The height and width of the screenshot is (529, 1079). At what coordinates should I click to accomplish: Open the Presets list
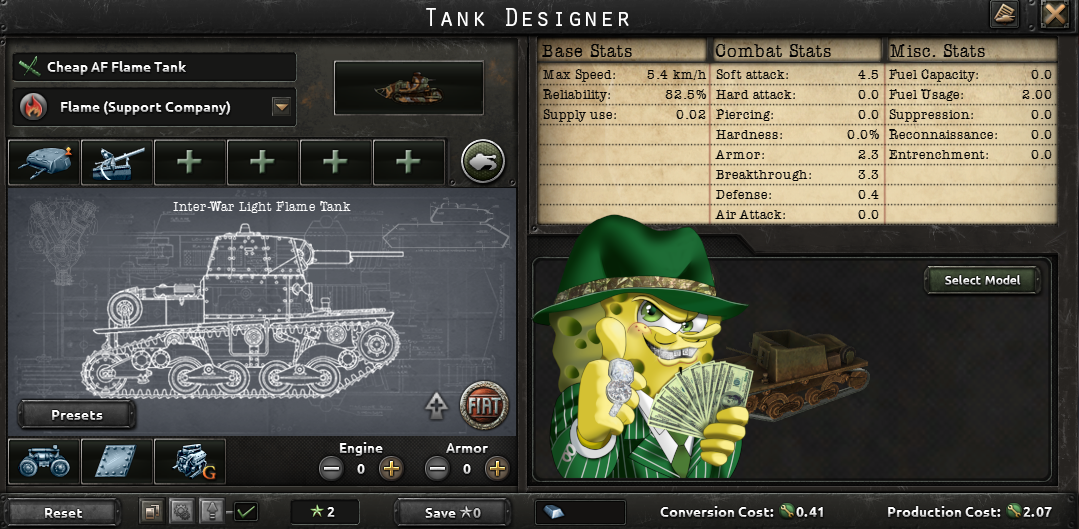tap(77, 415)
